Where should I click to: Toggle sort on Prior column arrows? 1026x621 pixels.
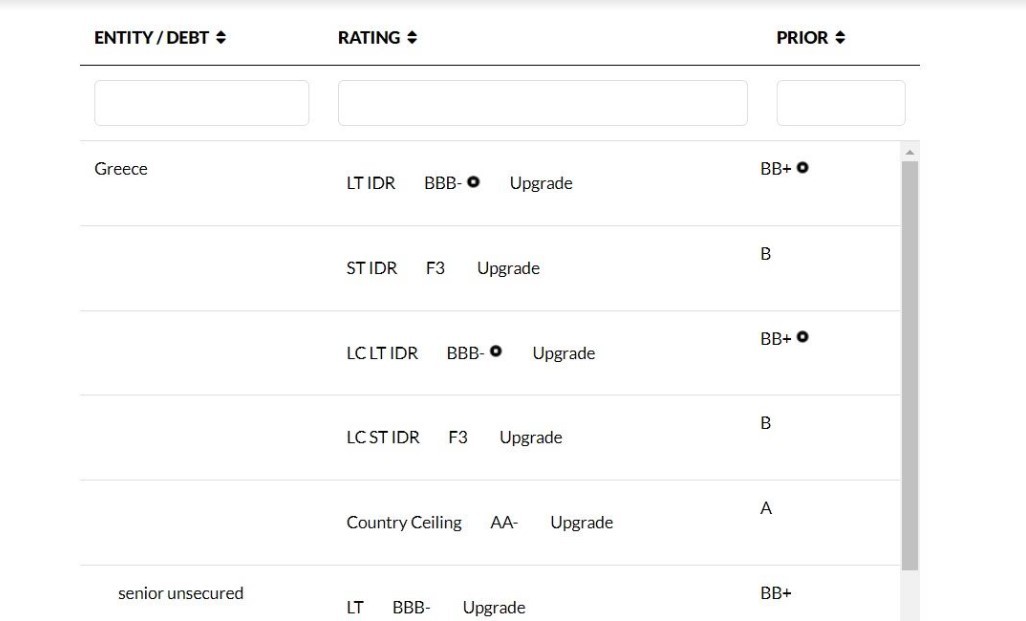[840, 38]
